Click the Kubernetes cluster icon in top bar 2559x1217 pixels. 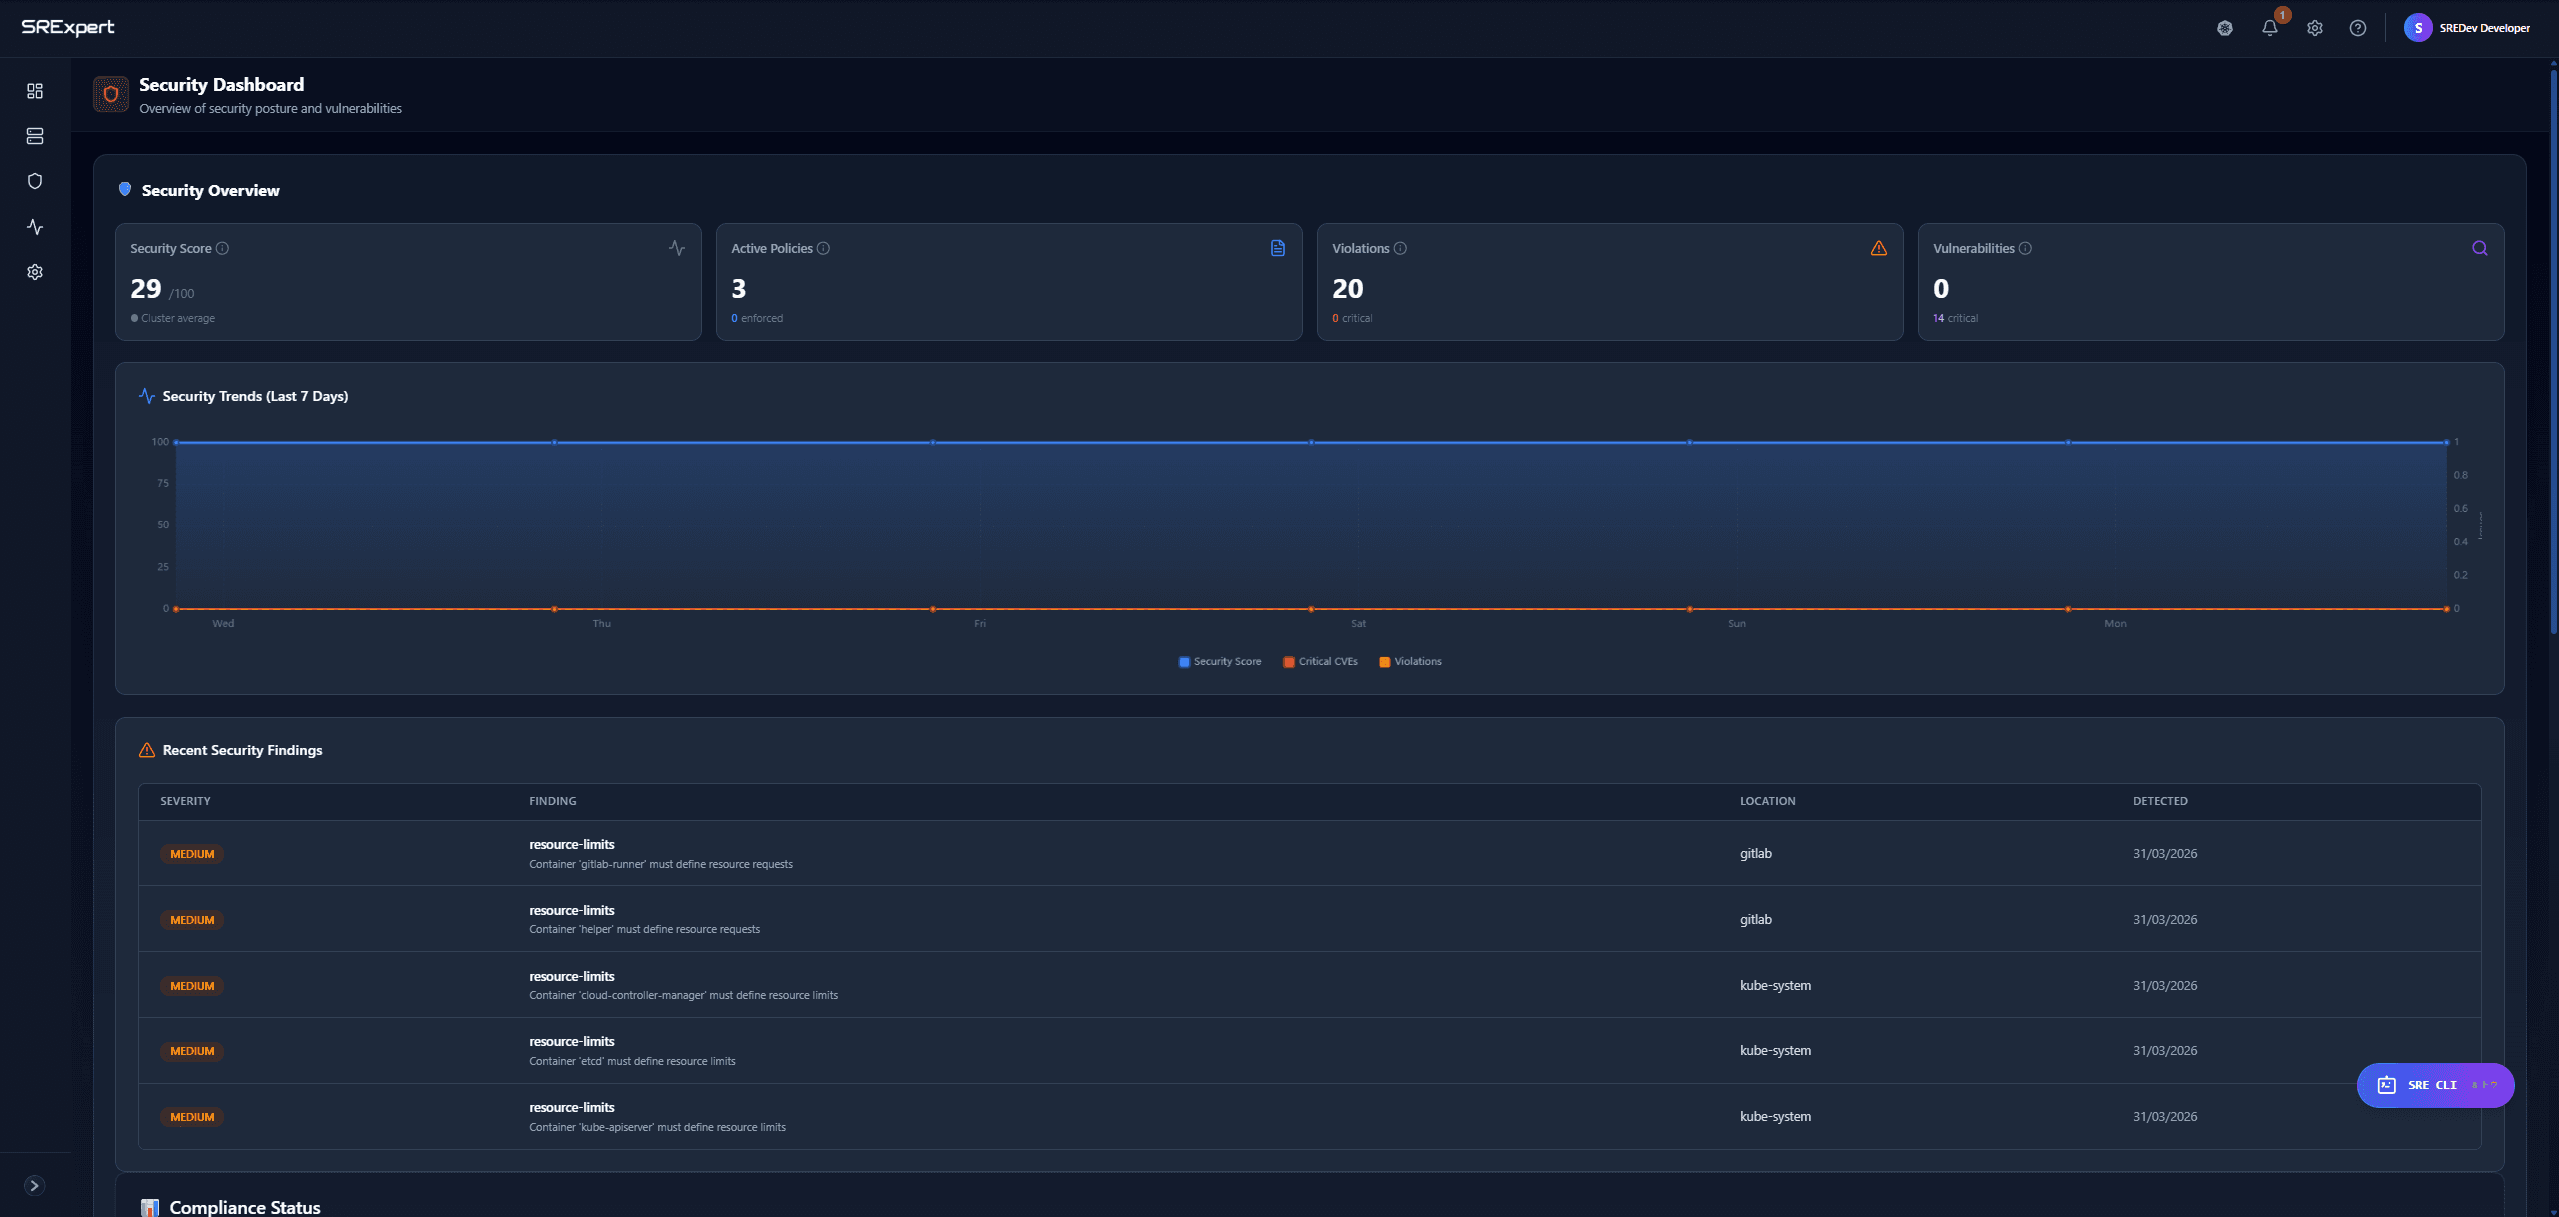2224,27
